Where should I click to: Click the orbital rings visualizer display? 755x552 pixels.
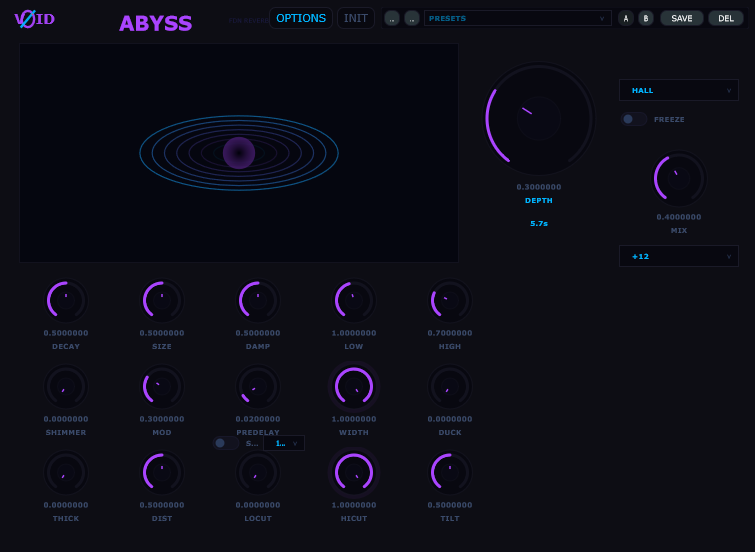pos(239,153)
